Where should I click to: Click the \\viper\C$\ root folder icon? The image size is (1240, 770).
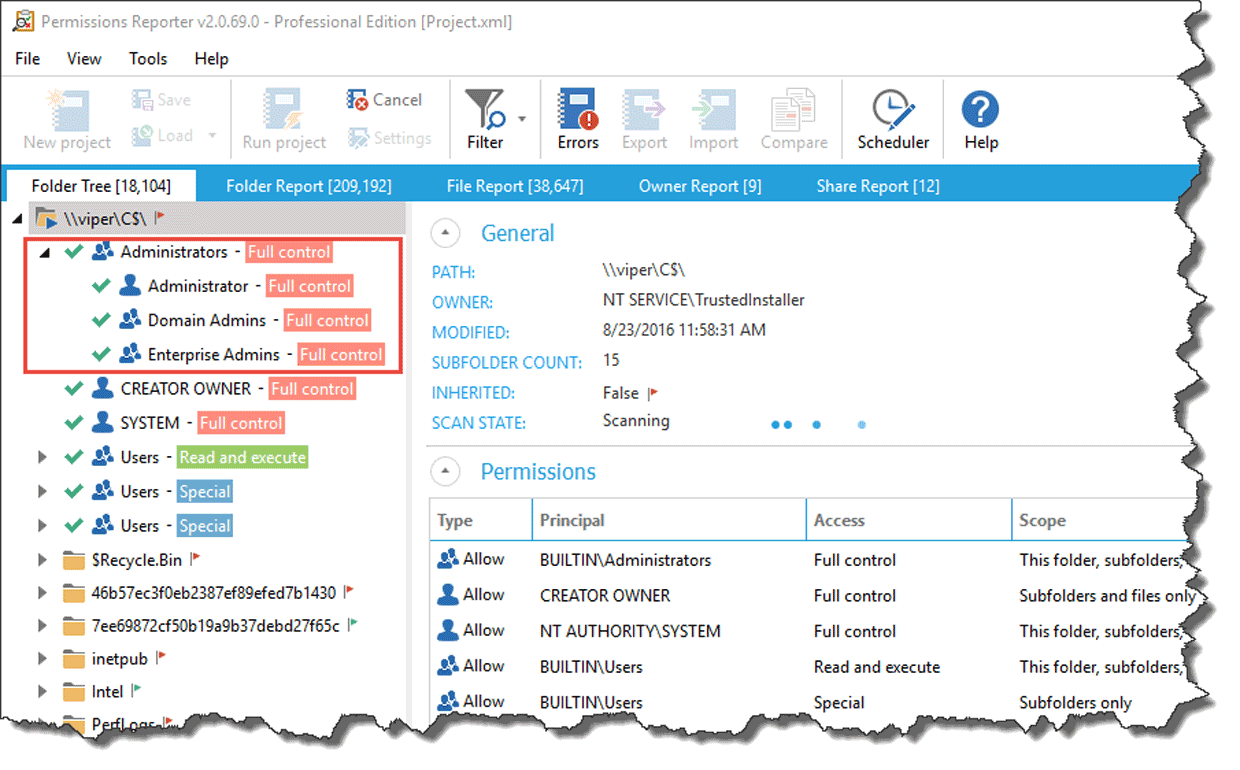(45, 217)
